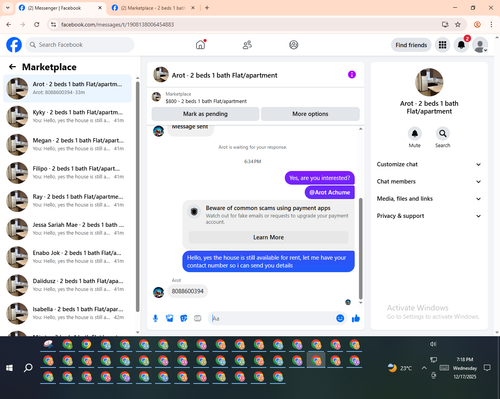Open Chrome tab search dropdown arrow
The image size is (500, 399).
(x=8, y=8)
